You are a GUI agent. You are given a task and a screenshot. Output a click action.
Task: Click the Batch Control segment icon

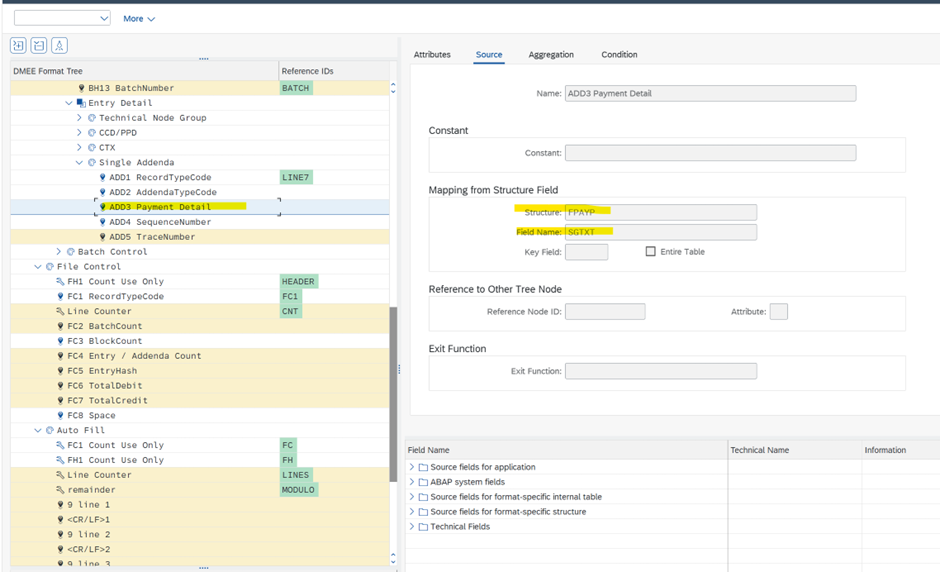point(71,252)
